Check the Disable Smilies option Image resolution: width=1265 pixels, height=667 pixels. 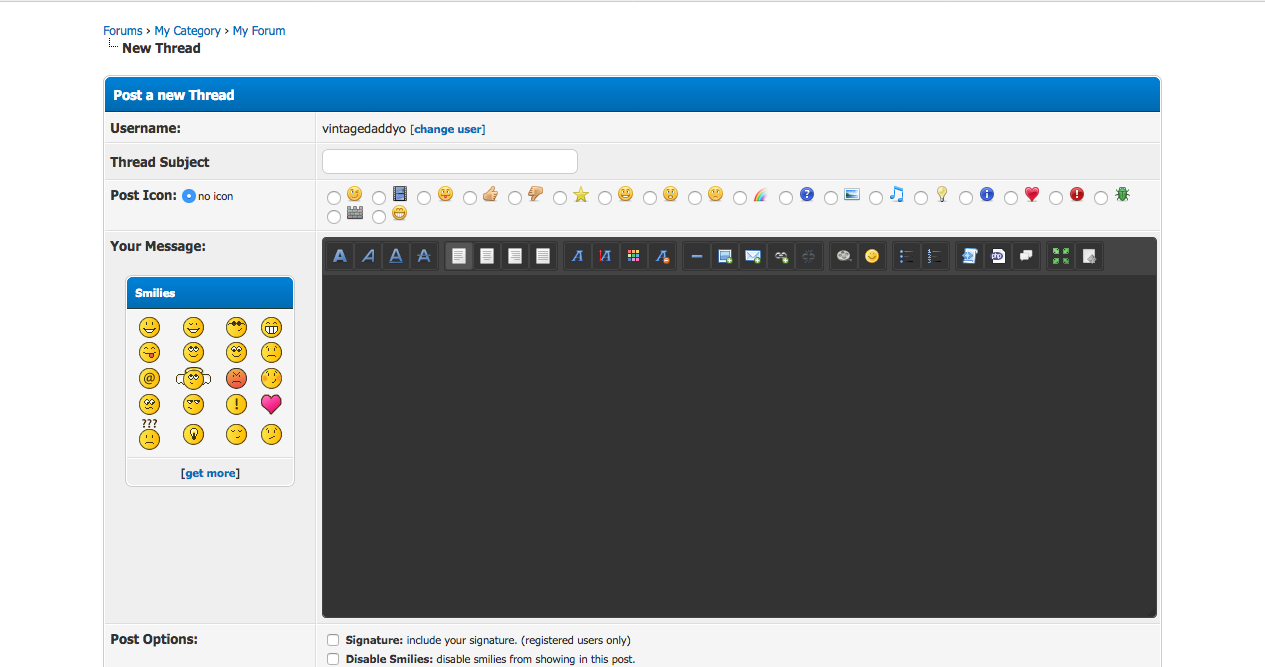click(x=333, y=659)
